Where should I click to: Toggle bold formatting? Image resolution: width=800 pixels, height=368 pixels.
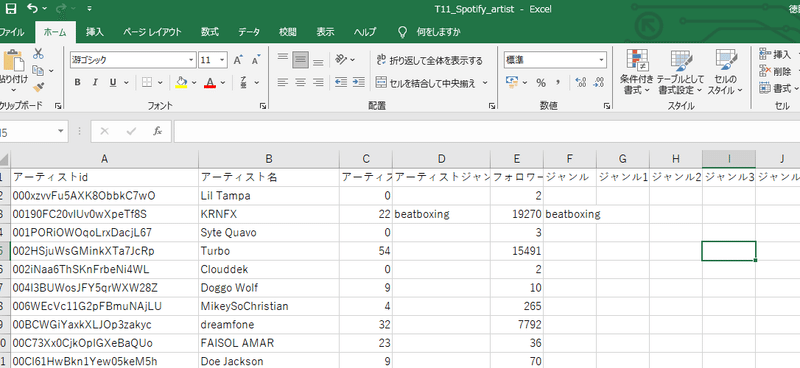(x=78, y=82)
